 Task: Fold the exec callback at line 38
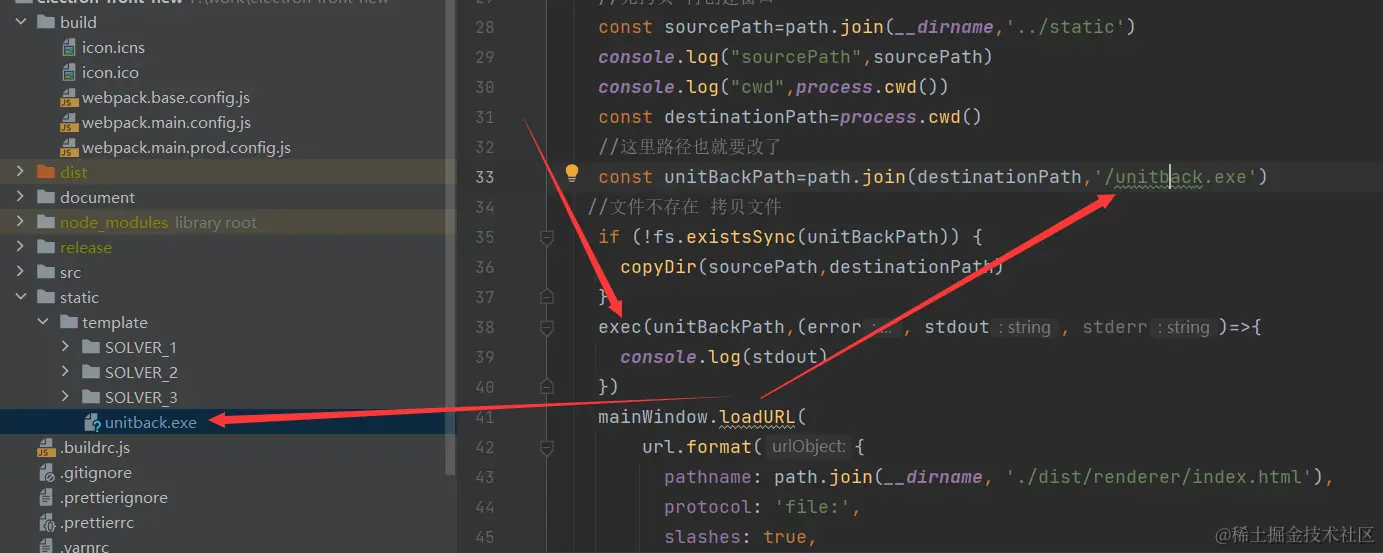tap(546, 327)
